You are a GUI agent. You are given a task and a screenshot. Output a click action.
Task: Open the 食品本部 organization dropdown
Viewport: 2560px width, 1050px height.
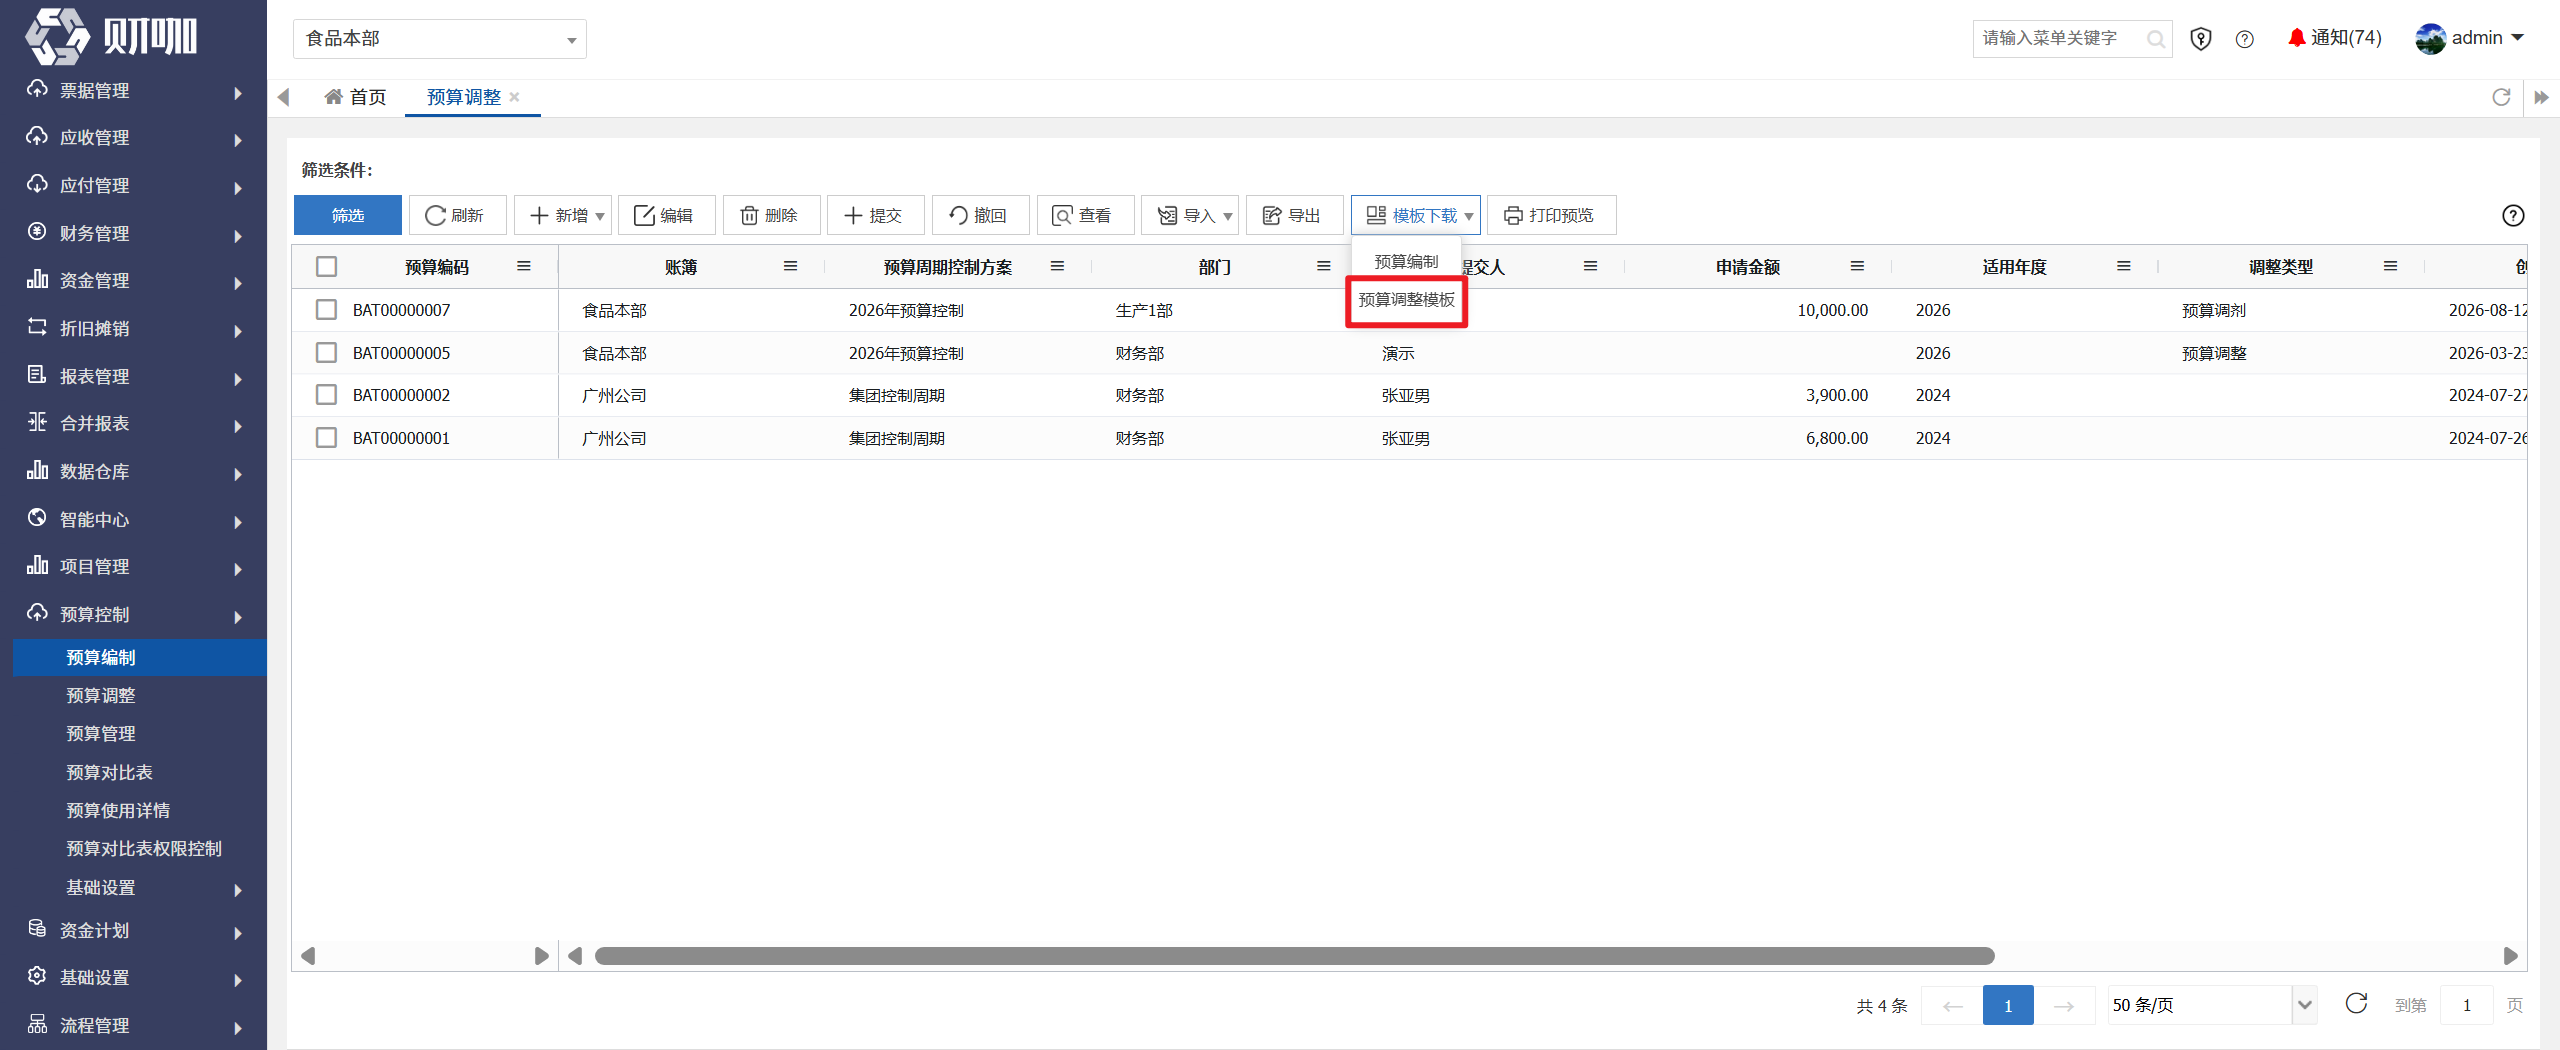coord(440,39)
